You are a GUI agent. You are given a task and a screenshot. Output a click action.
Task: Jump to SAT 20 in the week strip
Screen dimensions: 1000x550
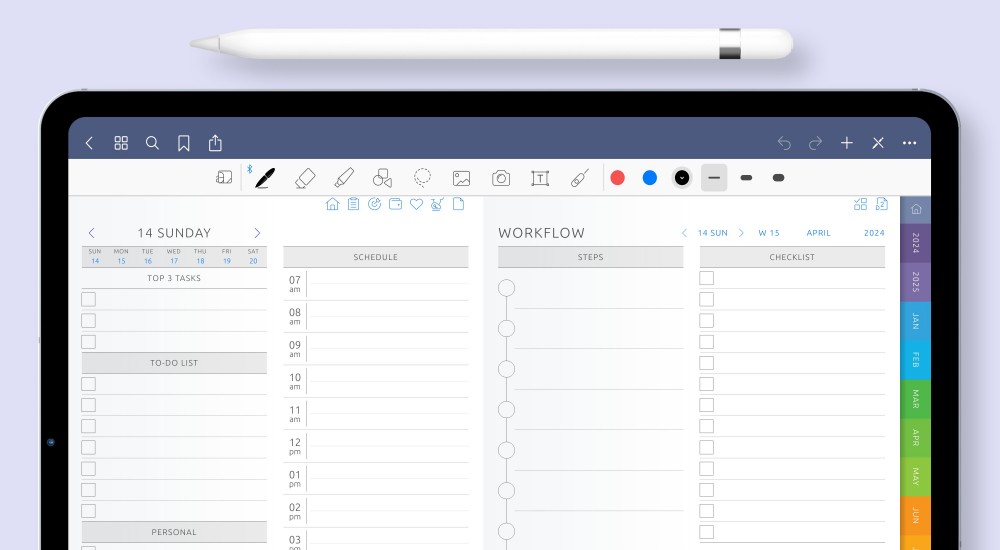253,256
